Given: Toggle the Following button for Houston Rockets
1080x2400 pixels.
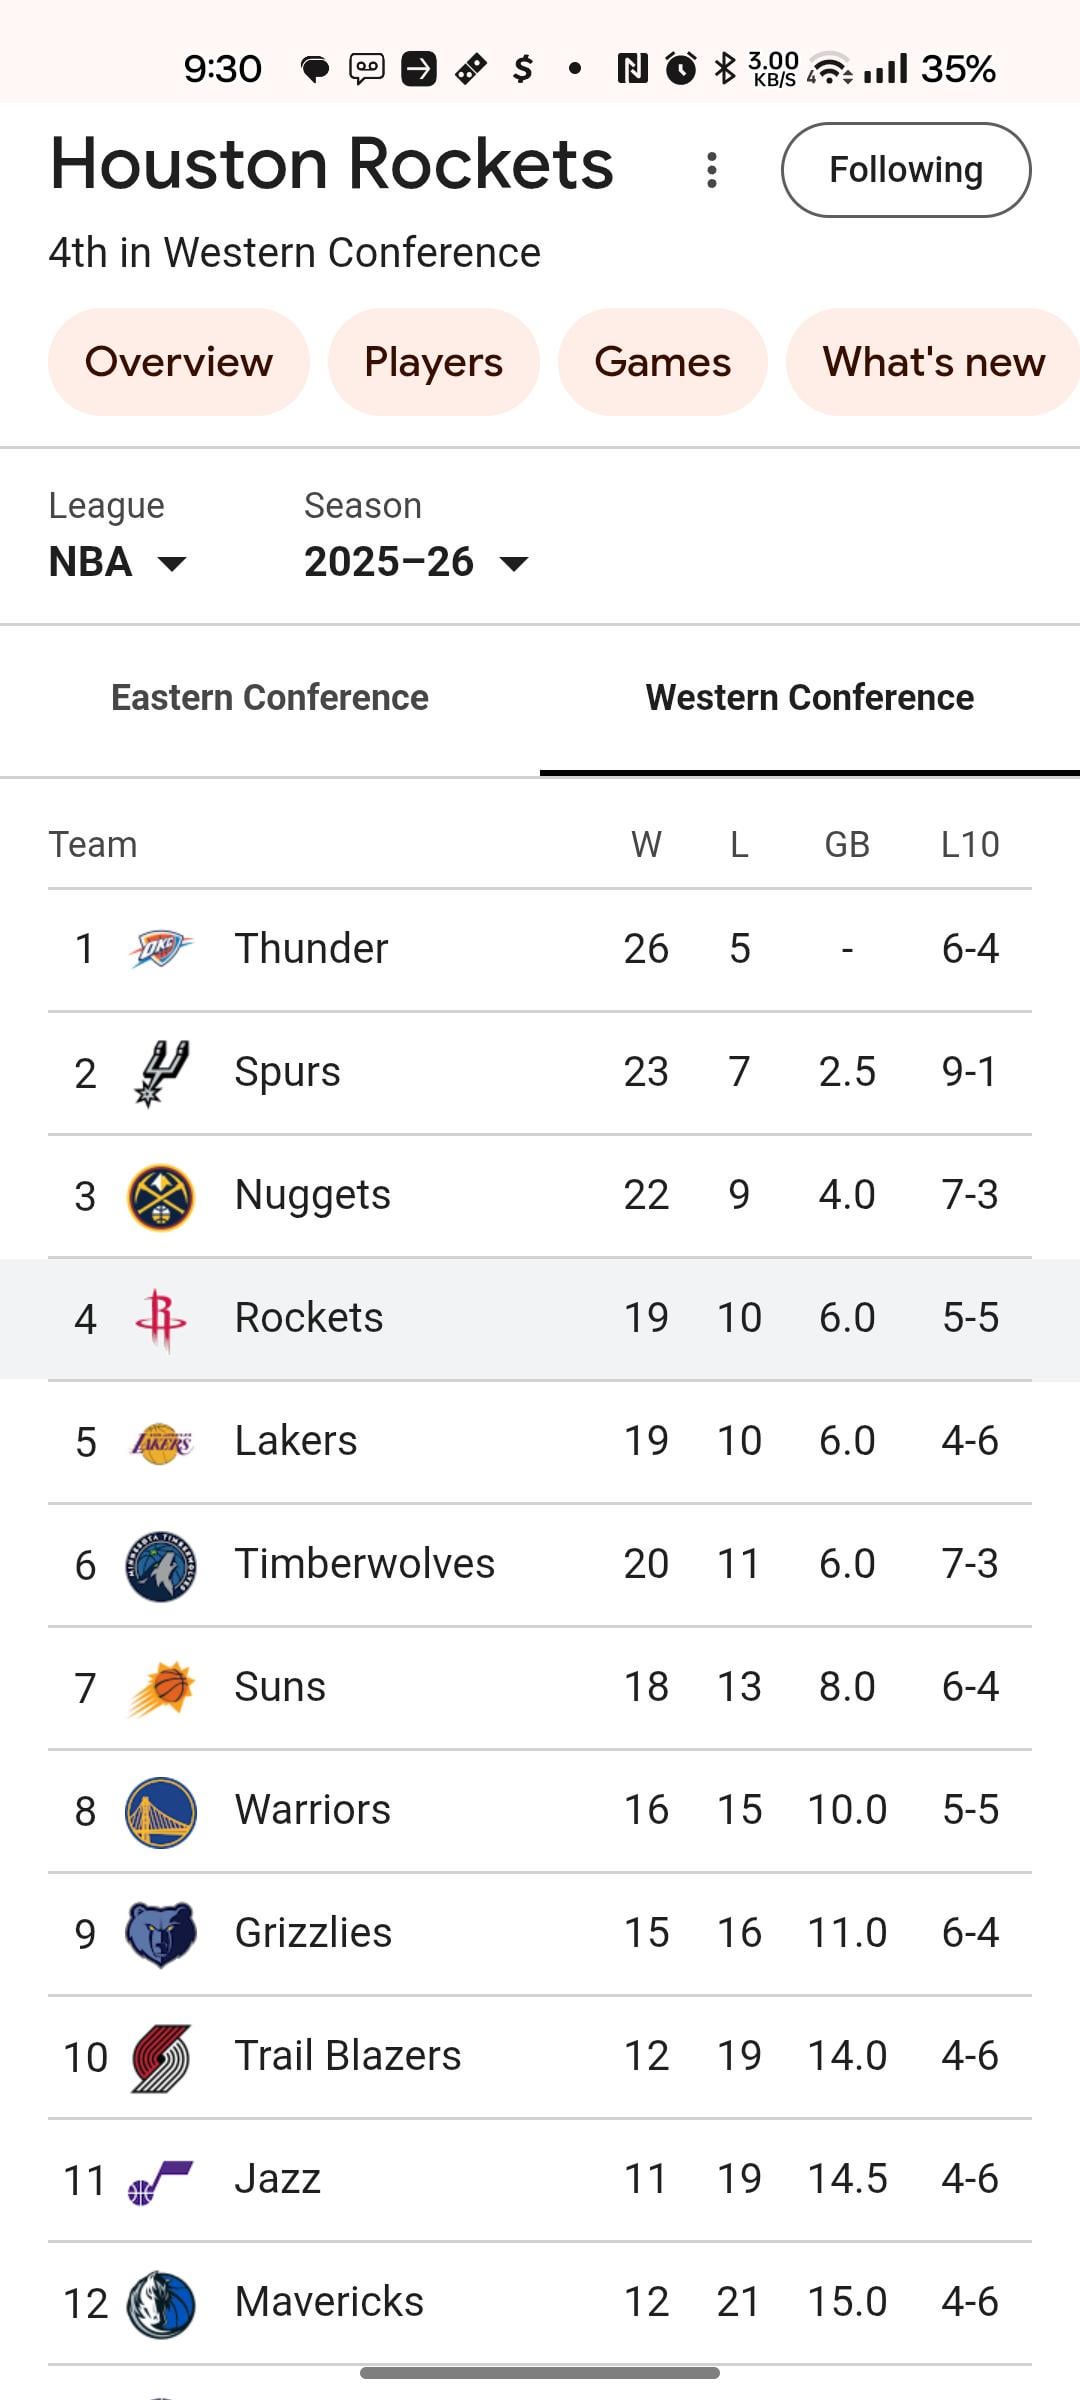Looking at the screenshot, I should click(x=905, y=170).
